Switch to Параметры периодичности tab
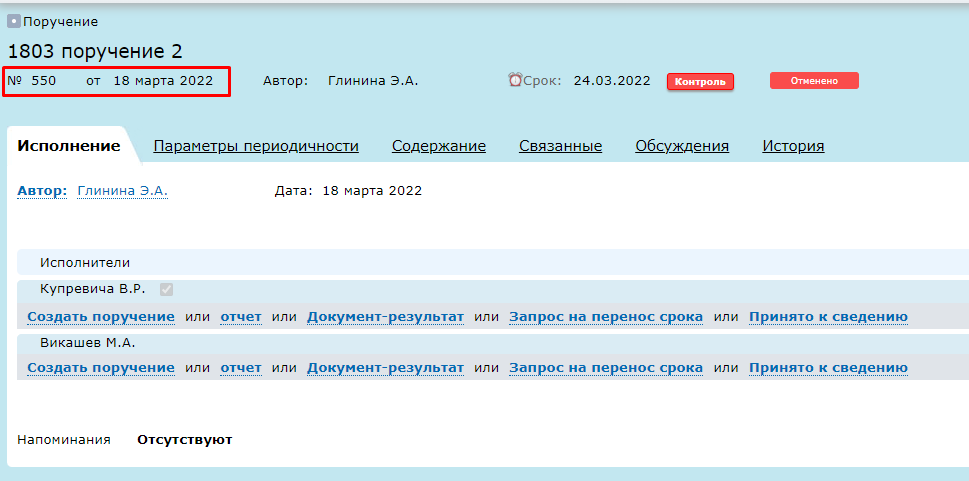This screenshot has height=481, width=969. point(256,147)
